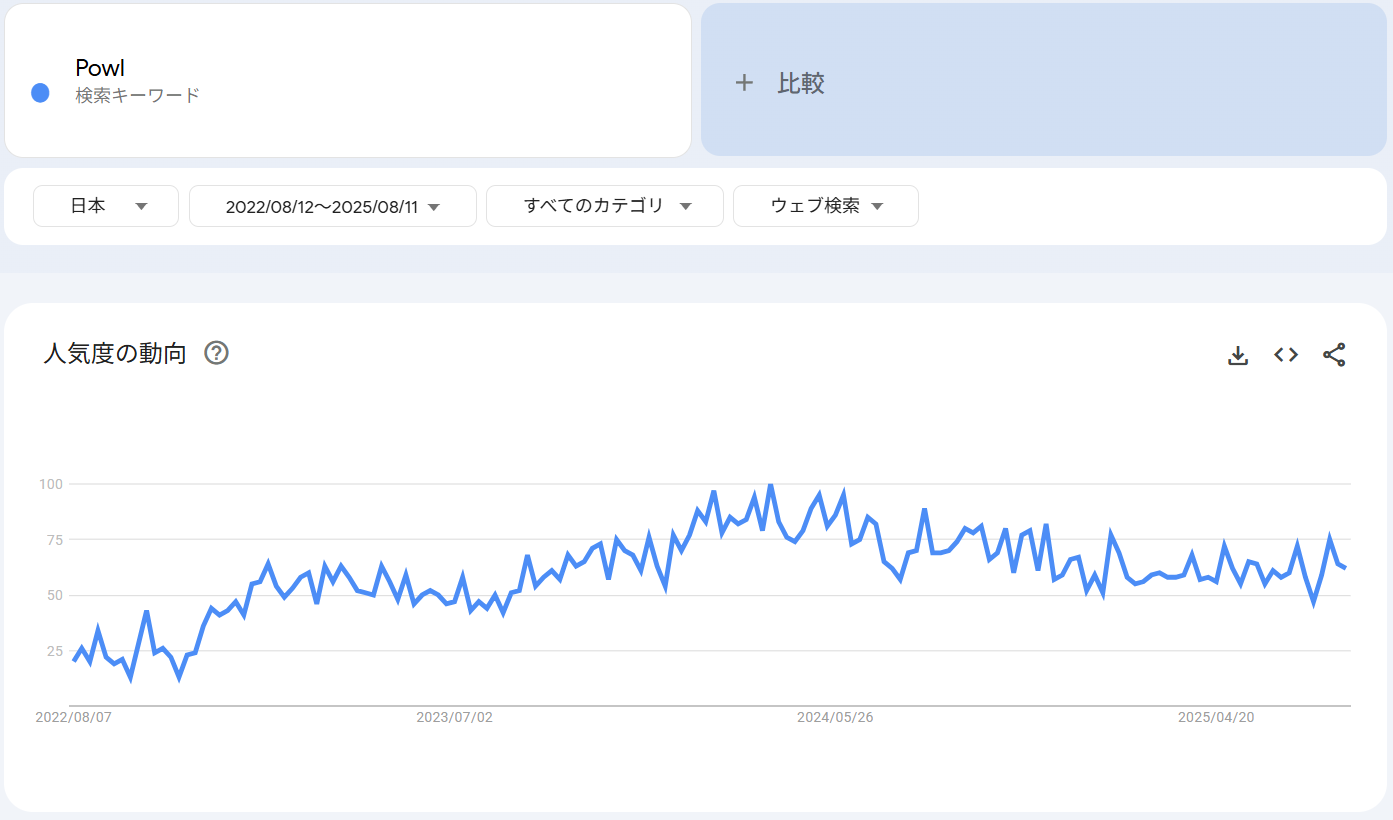Viewport: 1393px width, 820px height.
Task: Open the ウェブ検索 search type dropdown
Action: (826, 206)
